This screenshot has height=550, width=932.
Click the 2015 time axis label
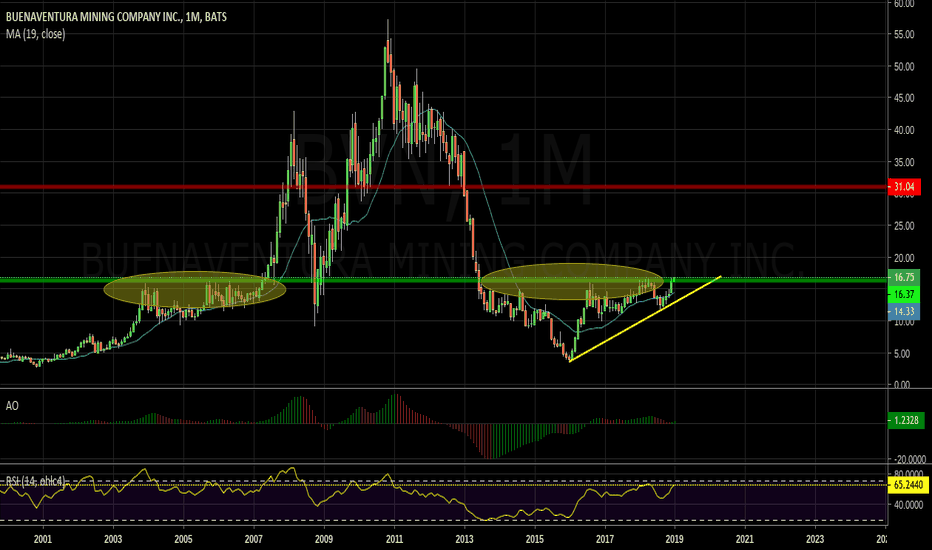(534, 539)
